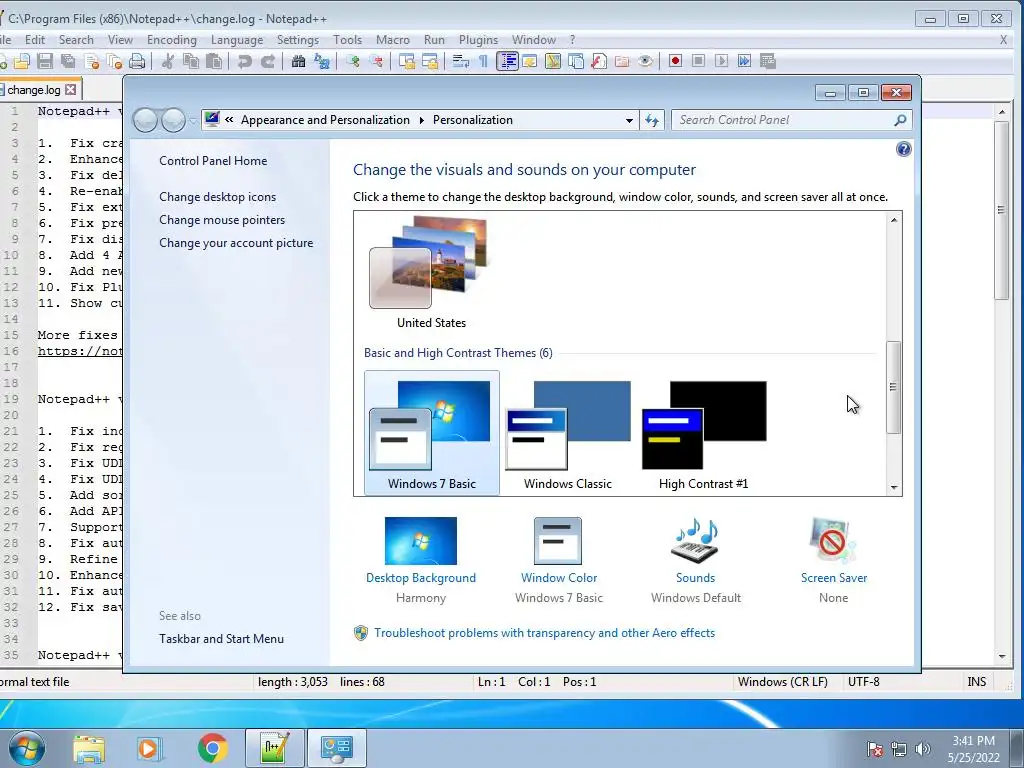Troubleshoot problems with transparency and Aero effects
Screen dimensions: 1024x768
pyautogui.click(x=544, y=633)
